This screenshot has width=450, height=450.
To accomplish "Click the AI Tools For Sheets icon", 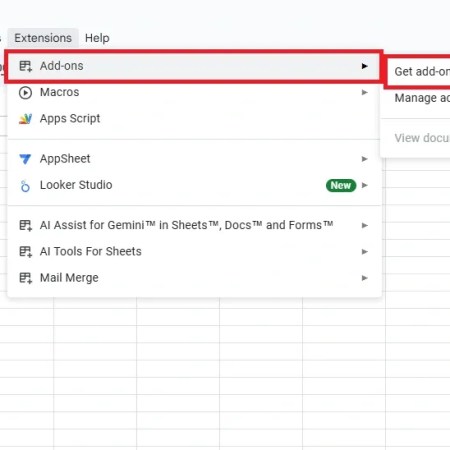I will (x=25, y=252).
